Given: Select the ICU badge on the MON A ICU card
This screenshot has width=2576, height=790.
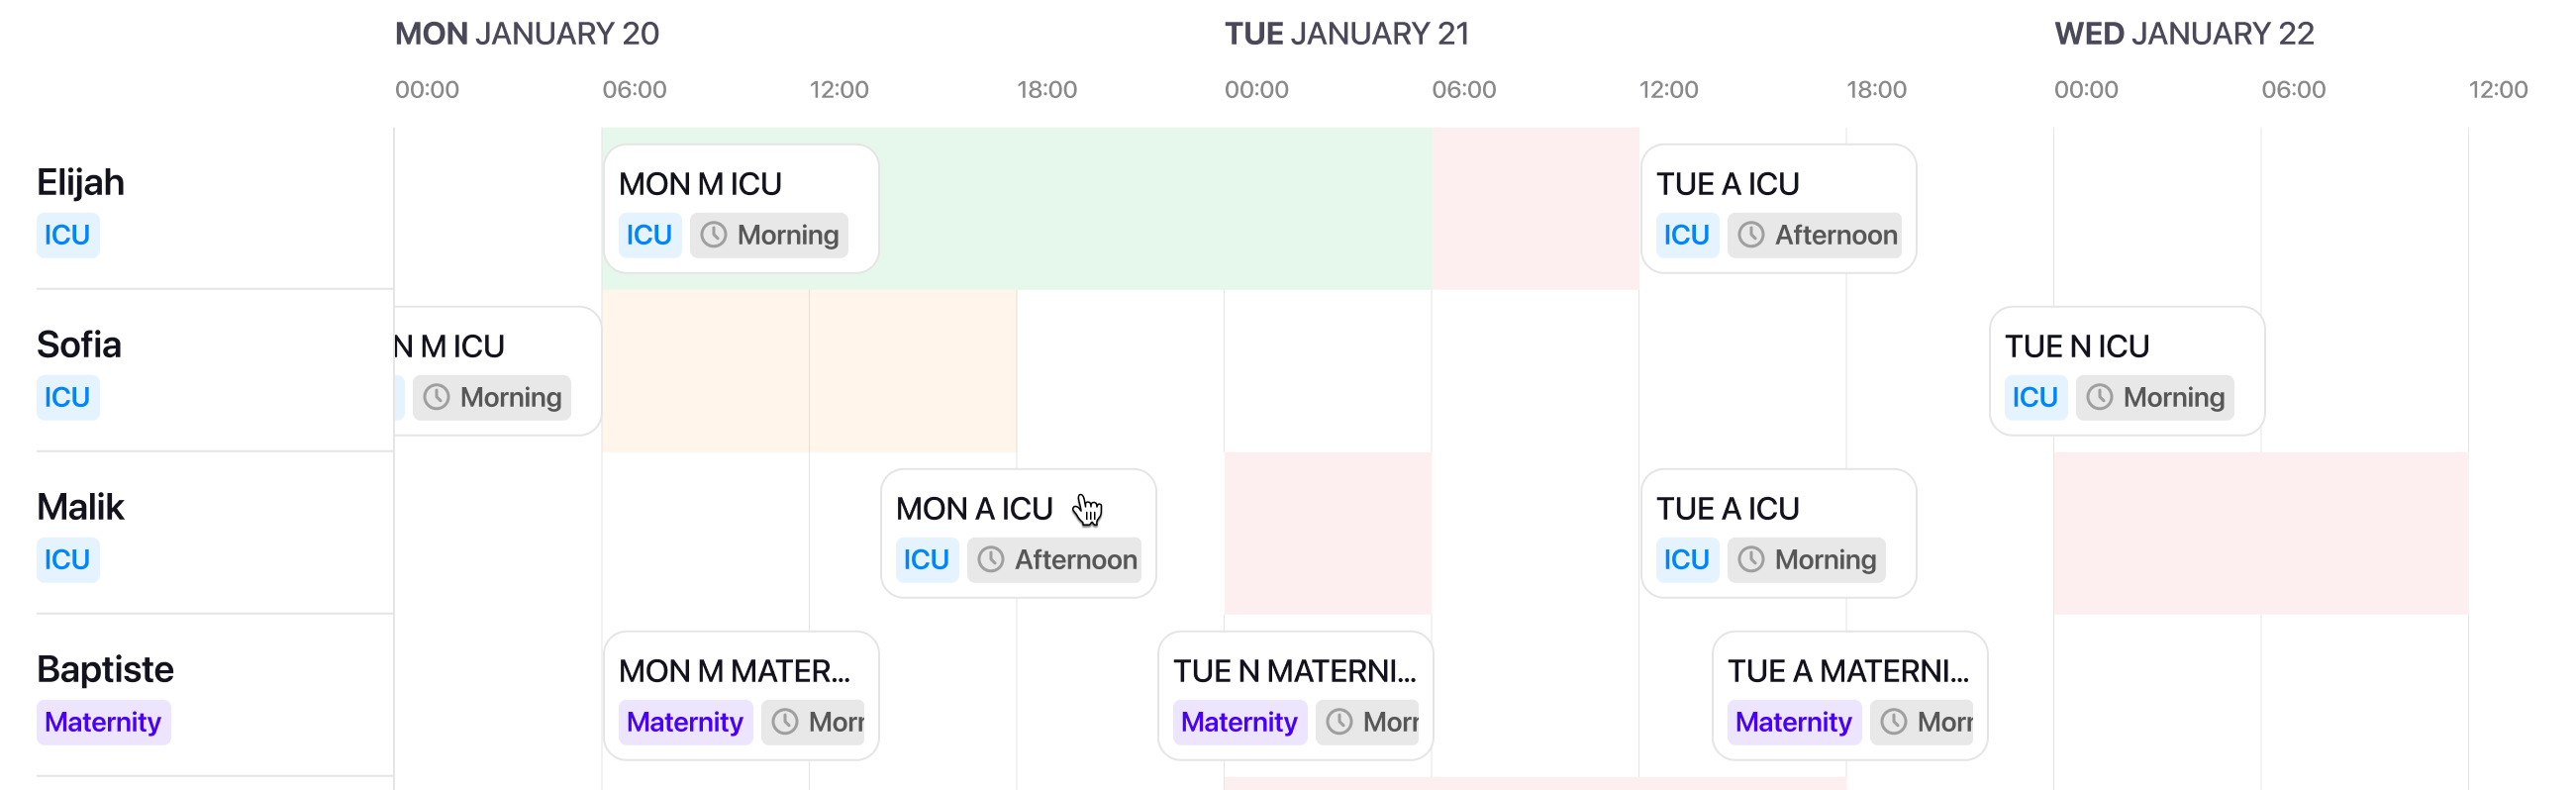Looking at the screenshot, I should (926, 560).
